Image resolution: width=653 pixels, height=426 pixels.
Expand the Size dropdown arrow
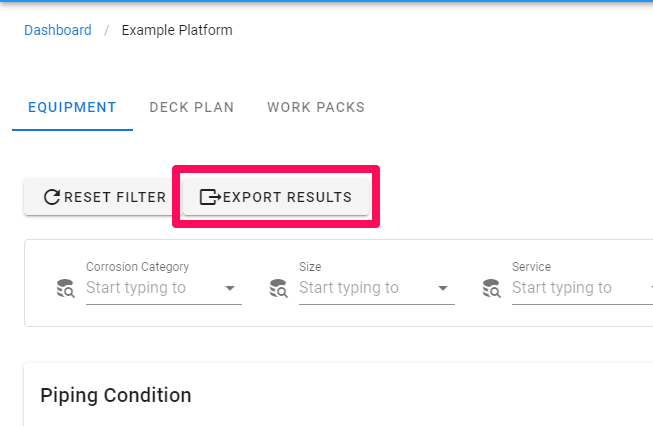[x=443, y=289]
